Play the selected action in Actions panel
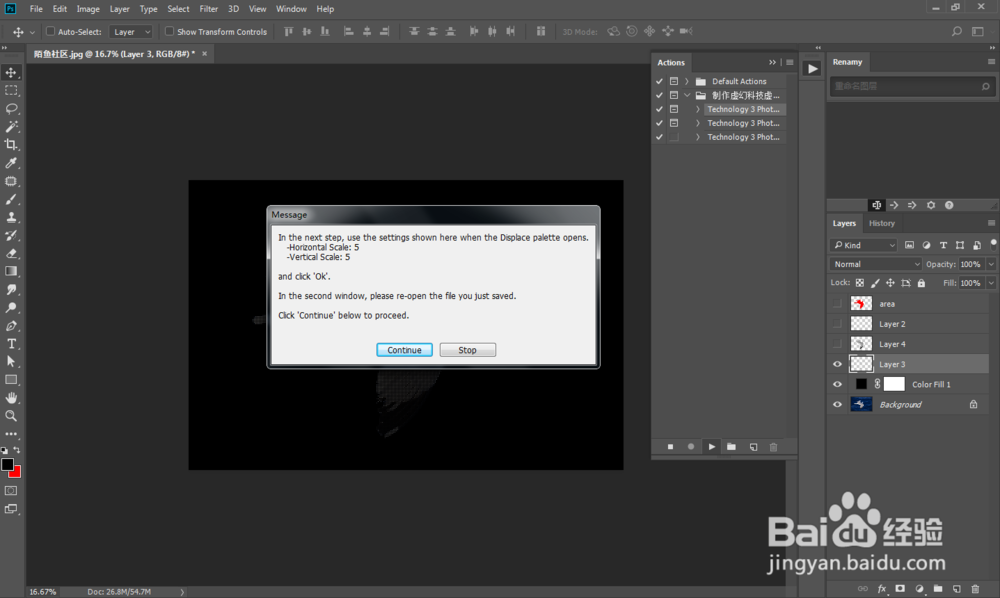 pos(711,447)
